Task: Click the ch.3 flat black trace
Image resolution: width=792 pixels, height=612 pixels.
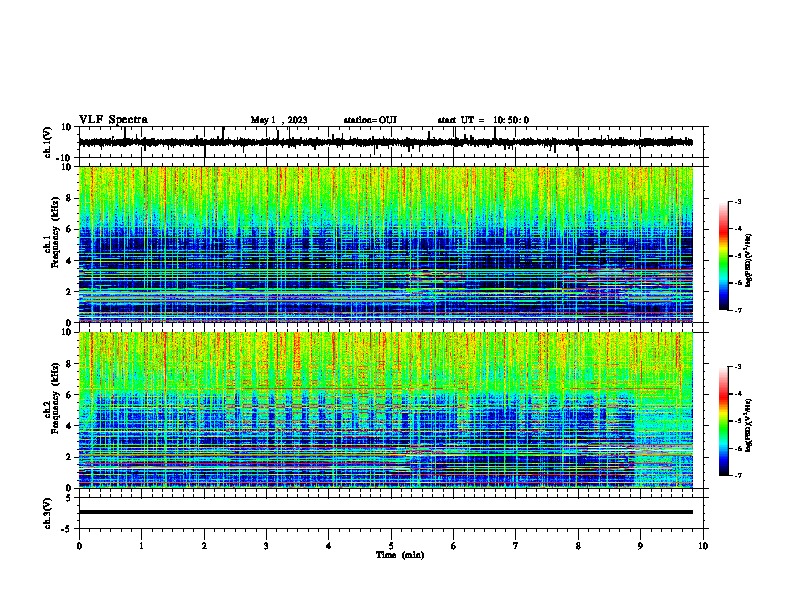Action: tap(386, 512)
